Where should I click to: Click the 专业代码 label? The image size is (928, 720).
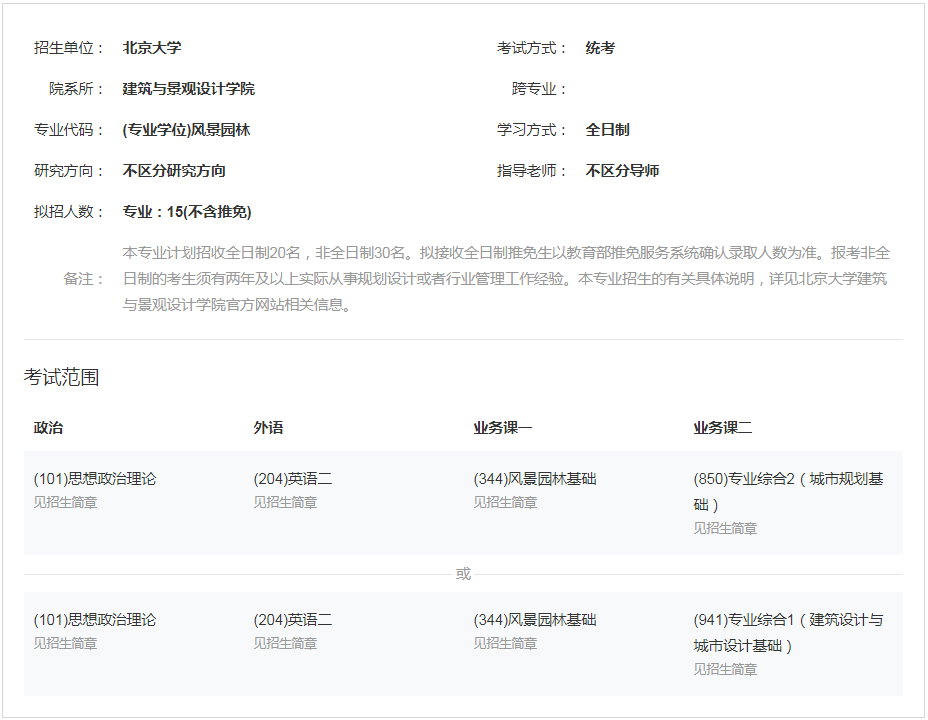tap(69, 130)
